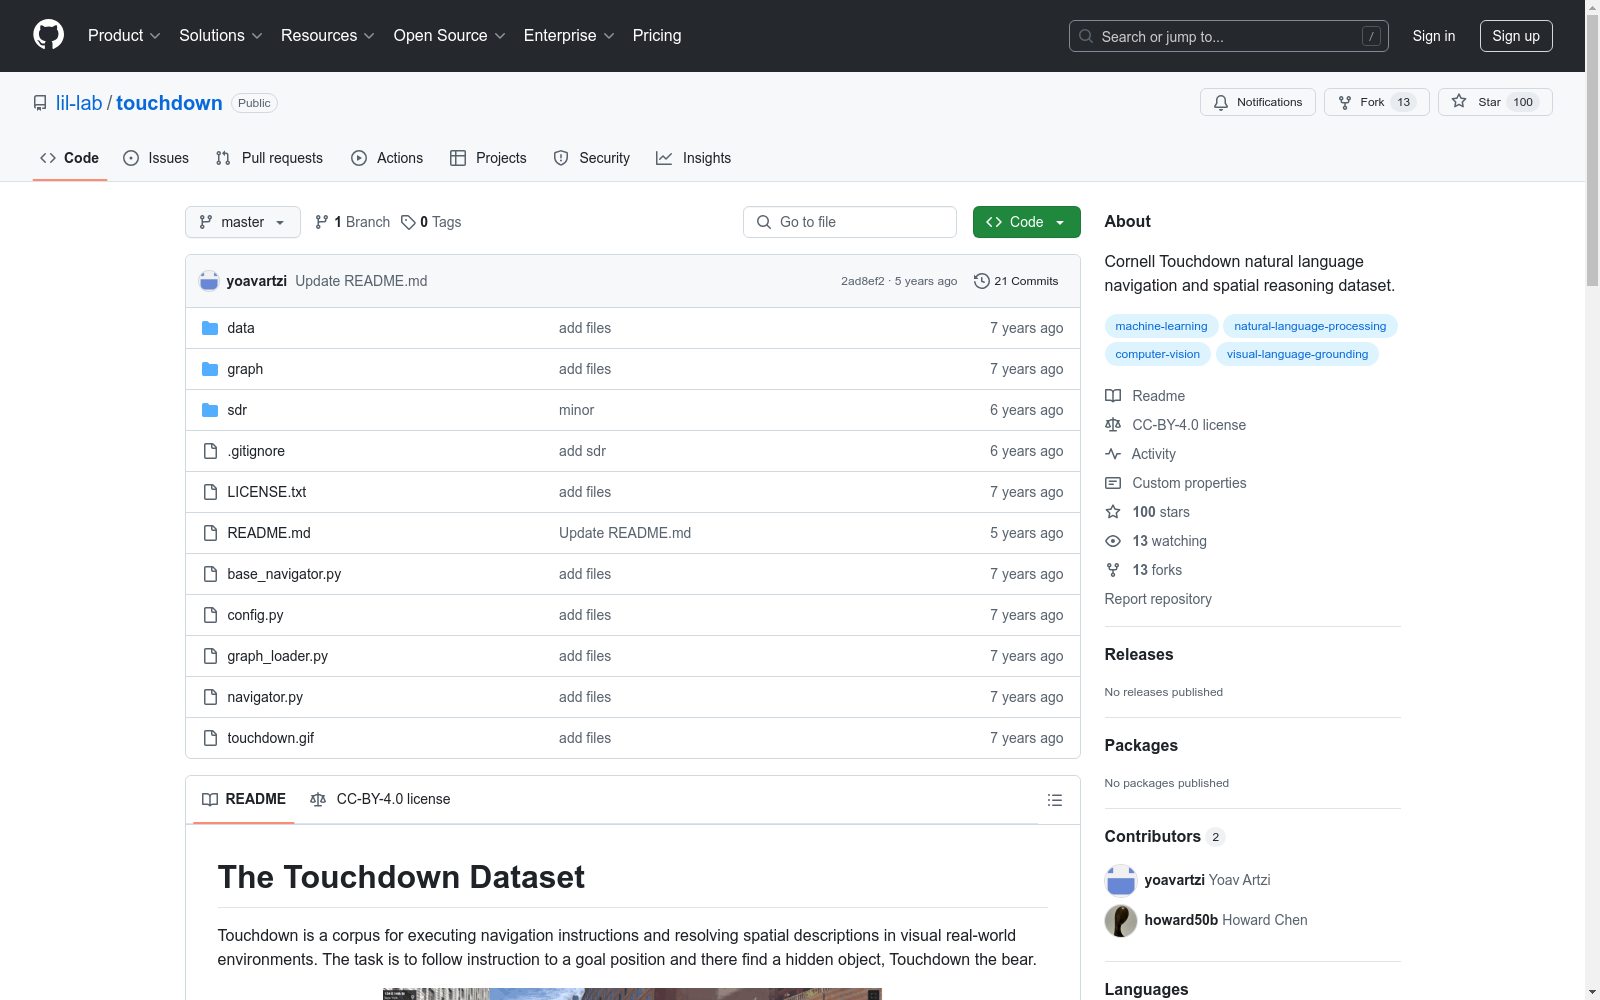Open the natural-language-processing topic tag
The width and height of the screenshot is (1600, 1000).
1310,326
